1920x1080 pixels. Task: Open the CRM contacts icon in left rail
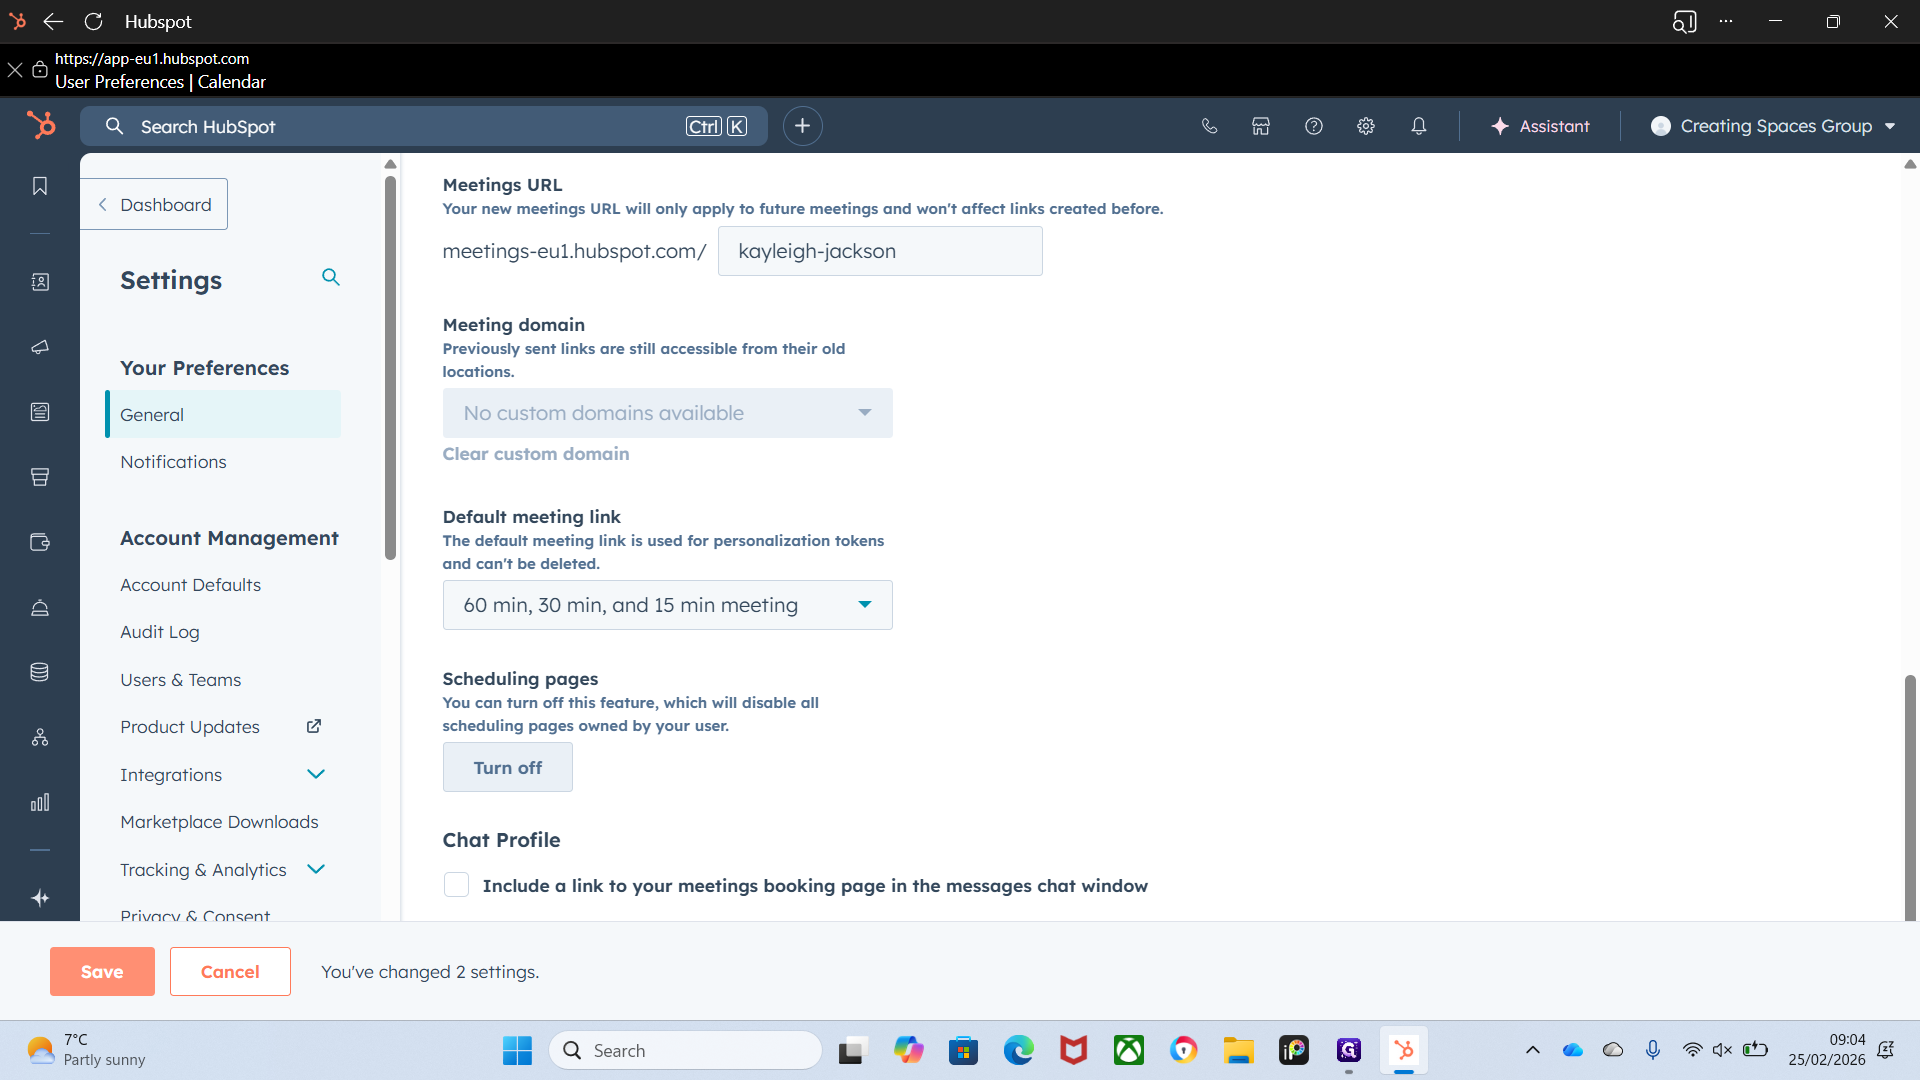pos(40,282)
